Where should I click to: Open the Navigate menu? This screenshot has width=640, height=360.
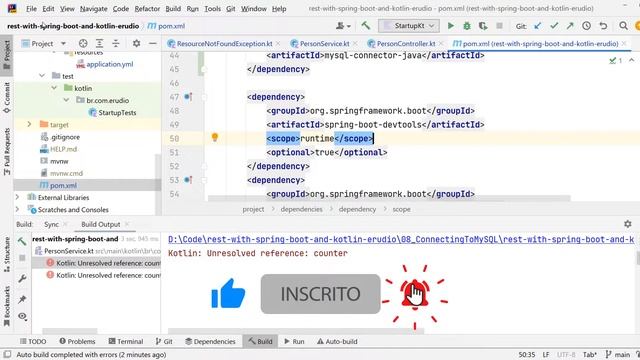click(x=93, y=9)
